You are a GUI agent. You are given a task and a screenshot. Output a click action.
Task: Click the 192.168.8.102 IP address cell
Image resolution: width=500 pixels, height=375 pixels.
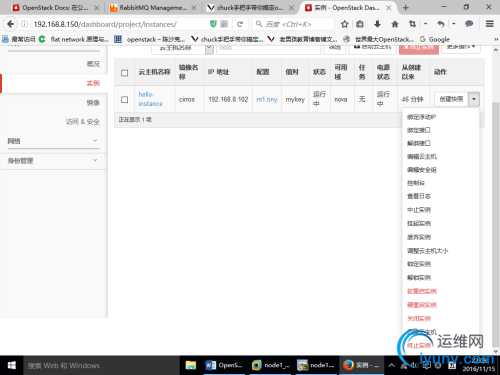click(x=228, y=99)
